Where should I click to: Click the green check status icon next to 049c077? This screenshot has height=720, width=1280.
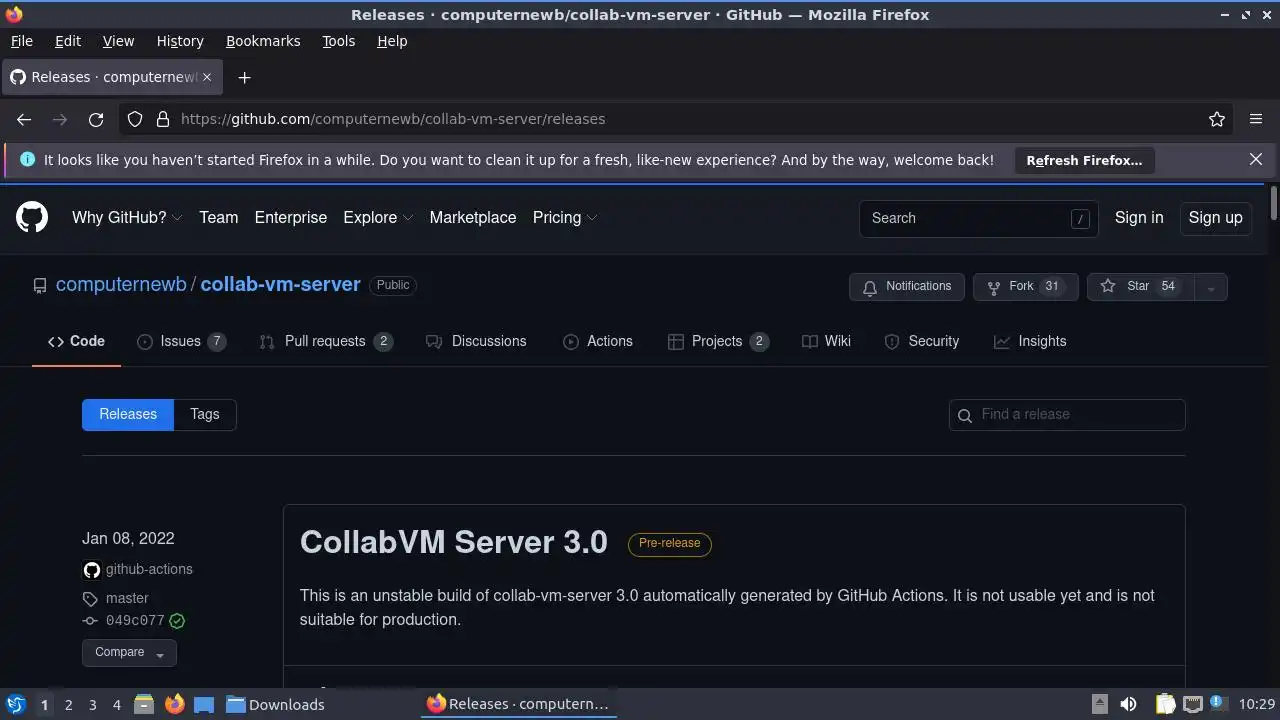177,621
